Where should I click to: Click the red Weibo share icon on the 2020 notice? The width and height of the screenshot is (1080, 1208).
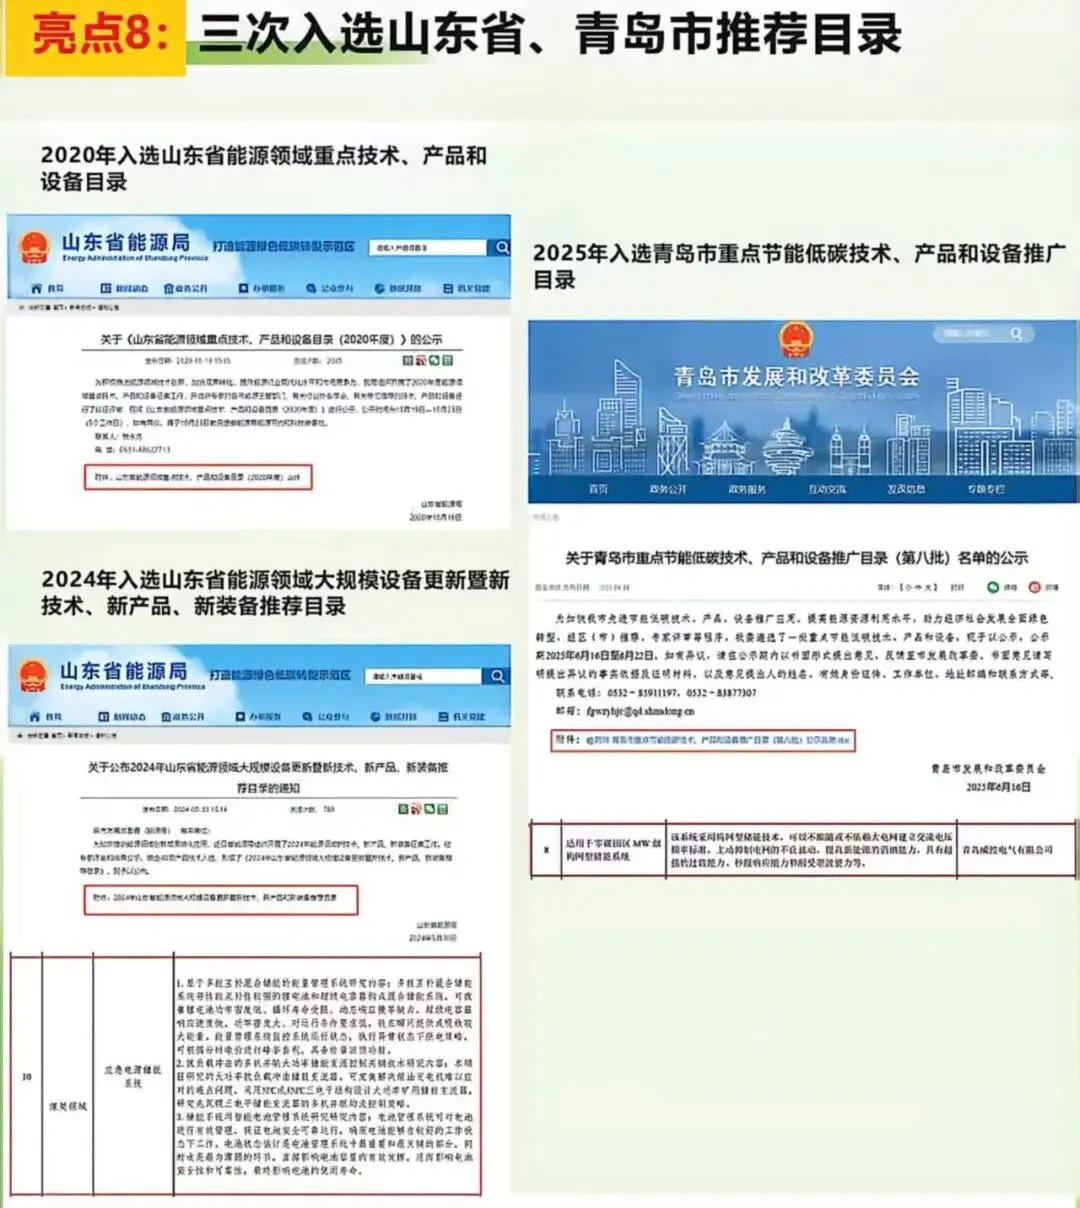[421, 360]
